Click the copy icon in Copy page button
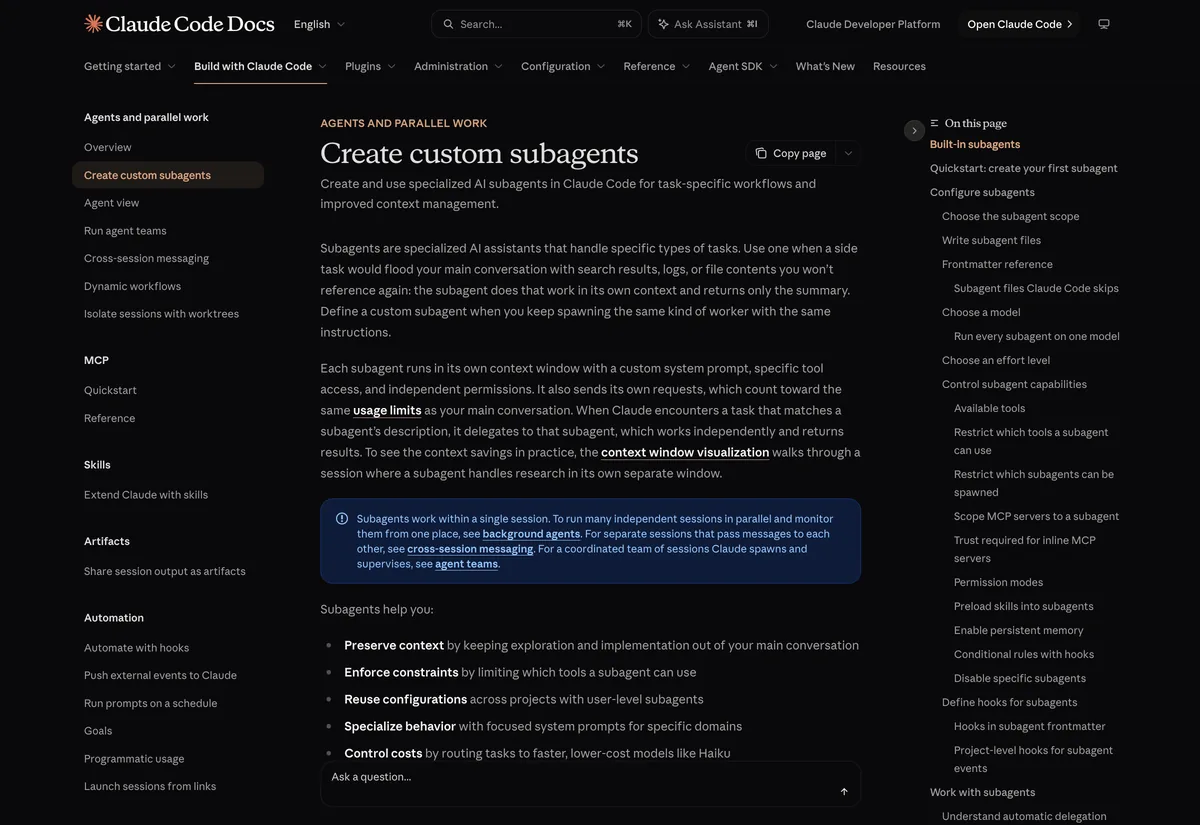Screen dimensions: 1200x825 tap(761, 153)
